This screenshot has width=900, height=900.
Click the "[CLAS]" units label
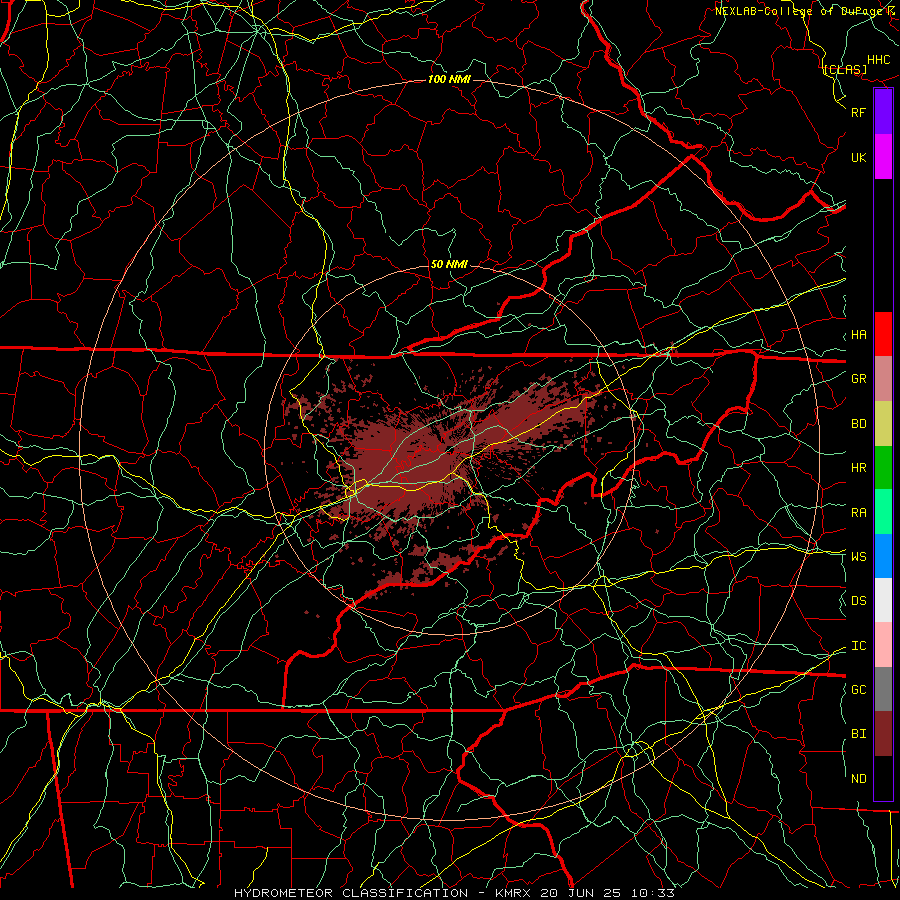844,69
